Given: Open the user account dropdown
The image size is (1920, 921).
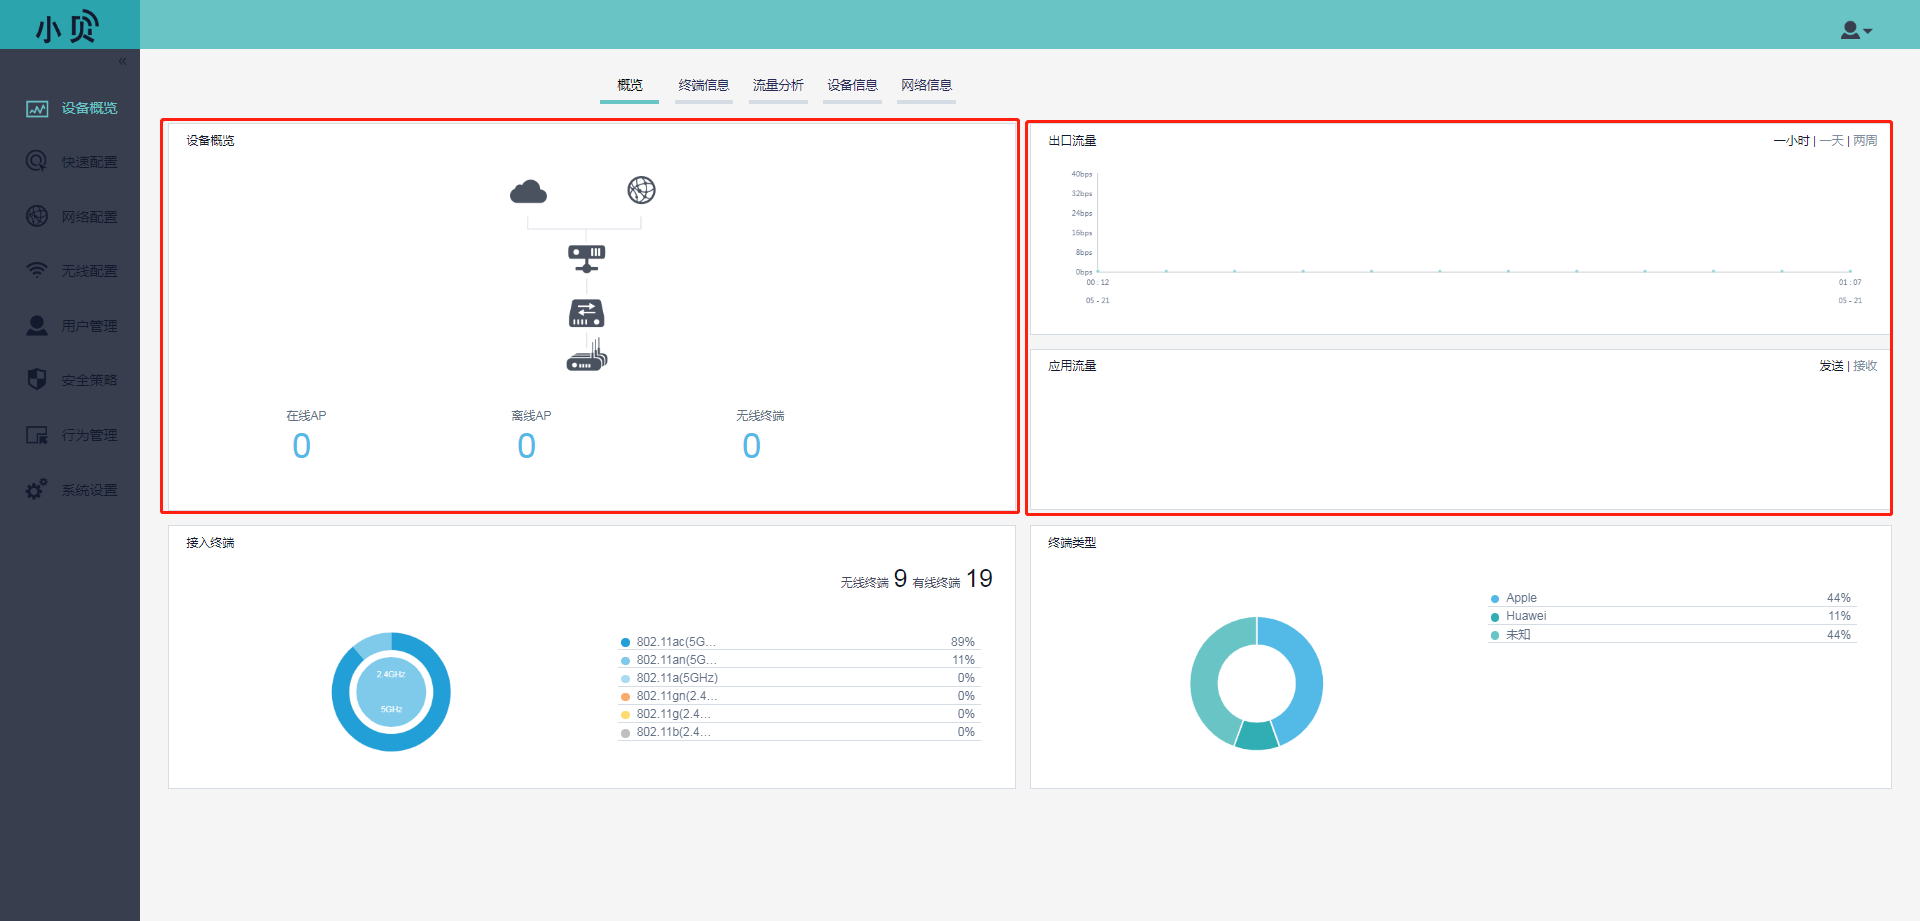Looking at the screenshot, I should (x=1856, y=31).
